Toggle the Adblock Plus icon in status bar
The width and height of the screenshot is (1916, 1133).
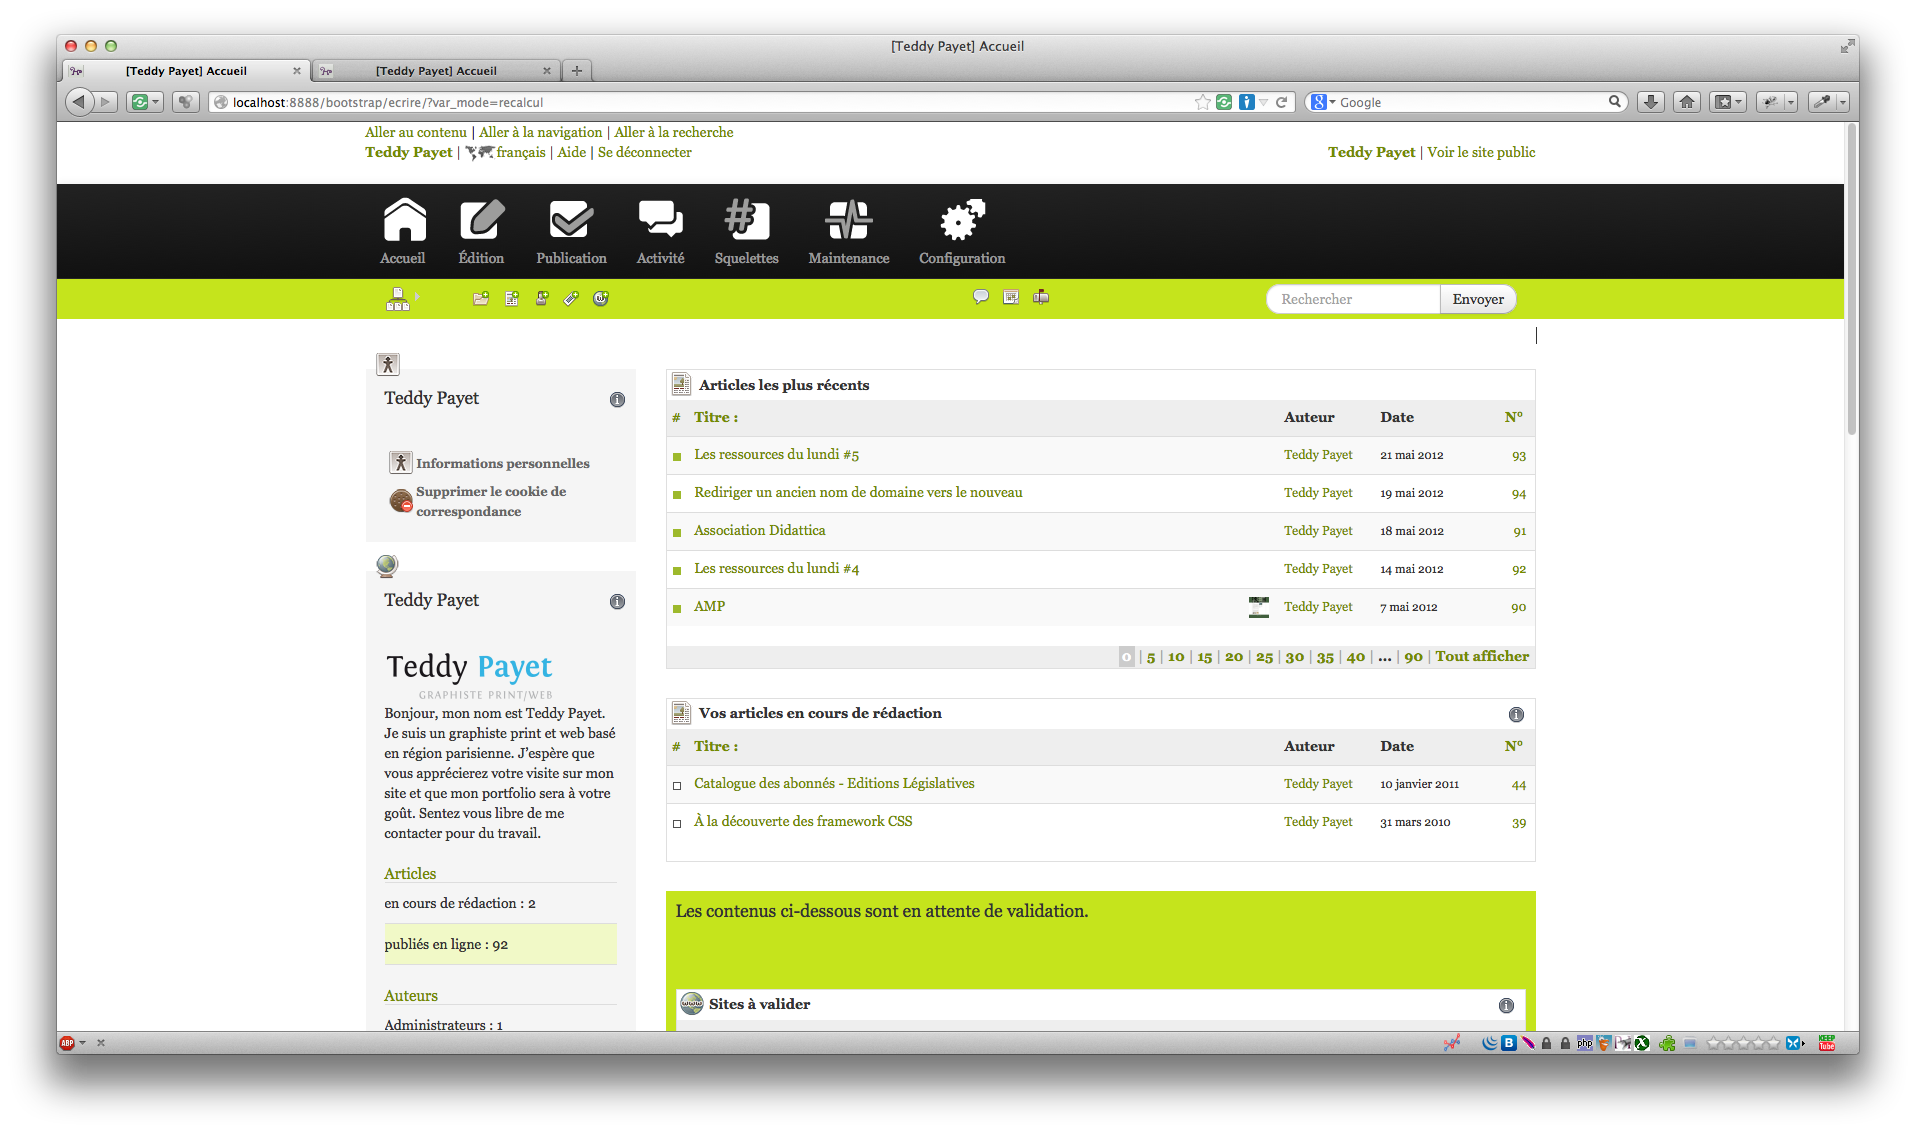tap(67, 1043)
